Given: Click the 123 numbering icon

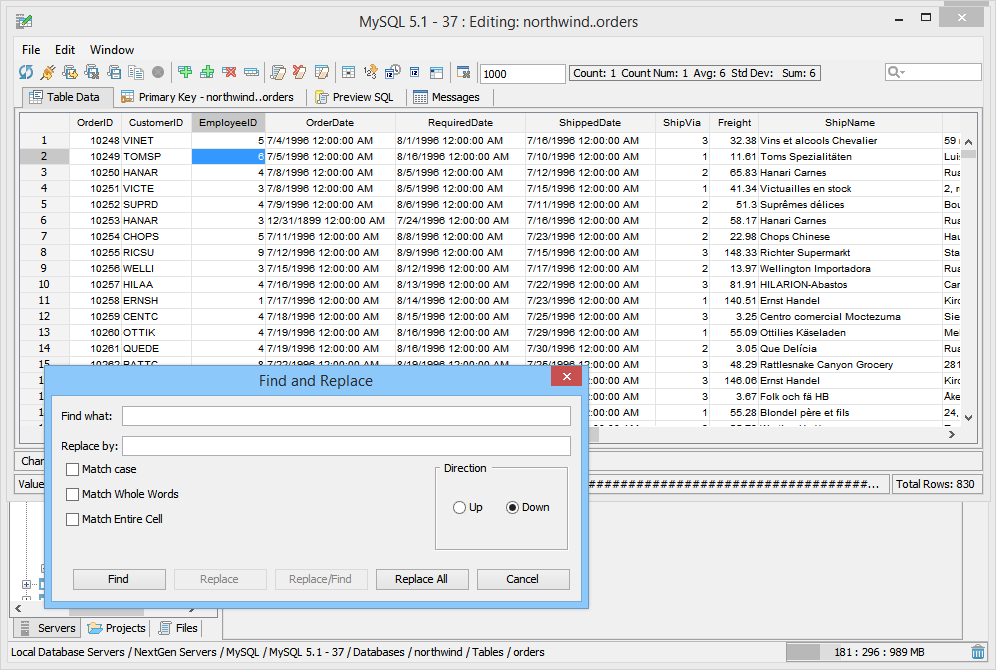Looking at the screenshot, I should tap(370, 72).
